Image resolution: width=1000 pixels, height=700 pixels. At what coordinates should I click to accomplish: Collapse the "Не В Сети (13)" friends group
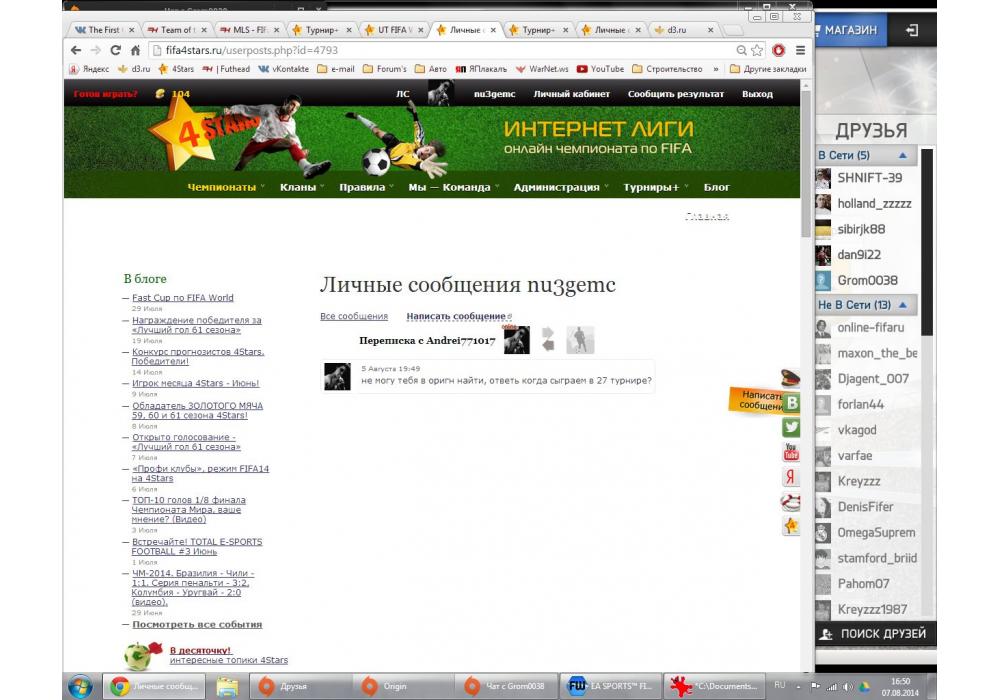click(x=903, y=305)
